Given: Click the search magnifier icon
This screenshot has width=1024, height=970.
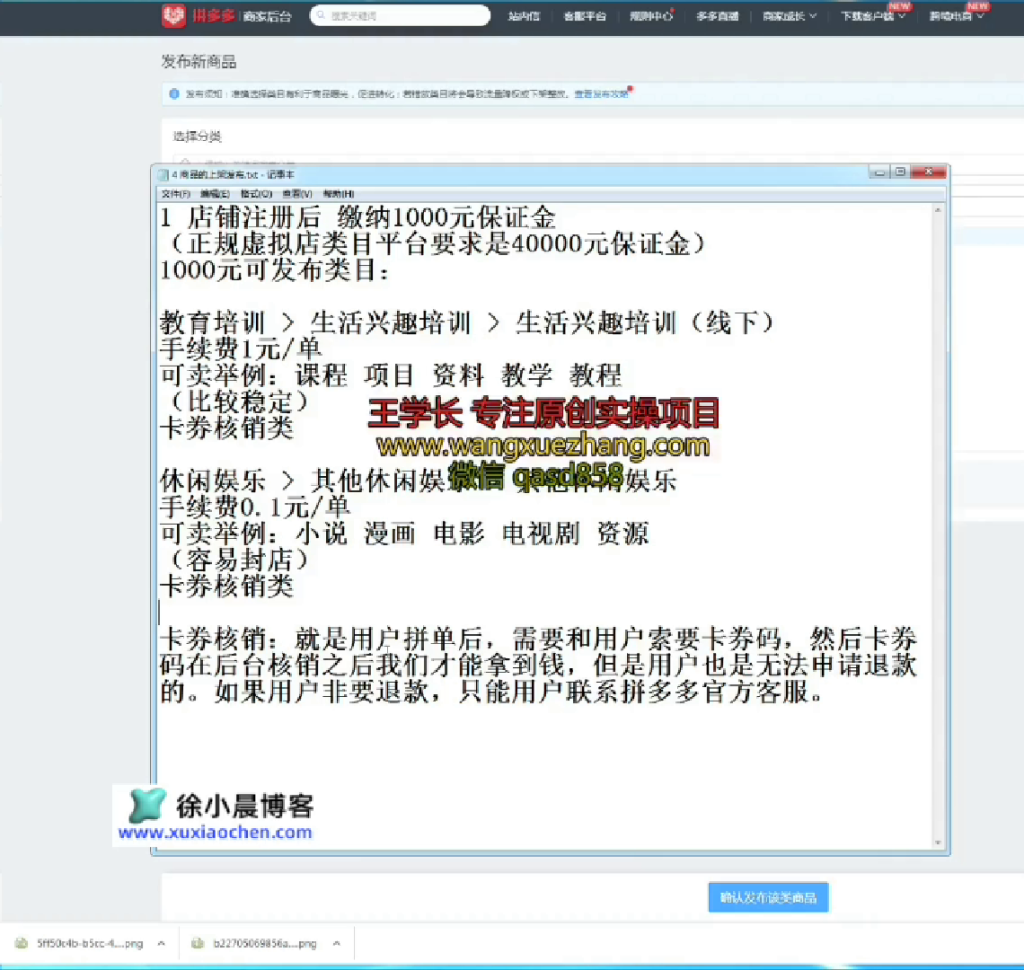Looking at the screenshot, I should click(x=320, y=16).
